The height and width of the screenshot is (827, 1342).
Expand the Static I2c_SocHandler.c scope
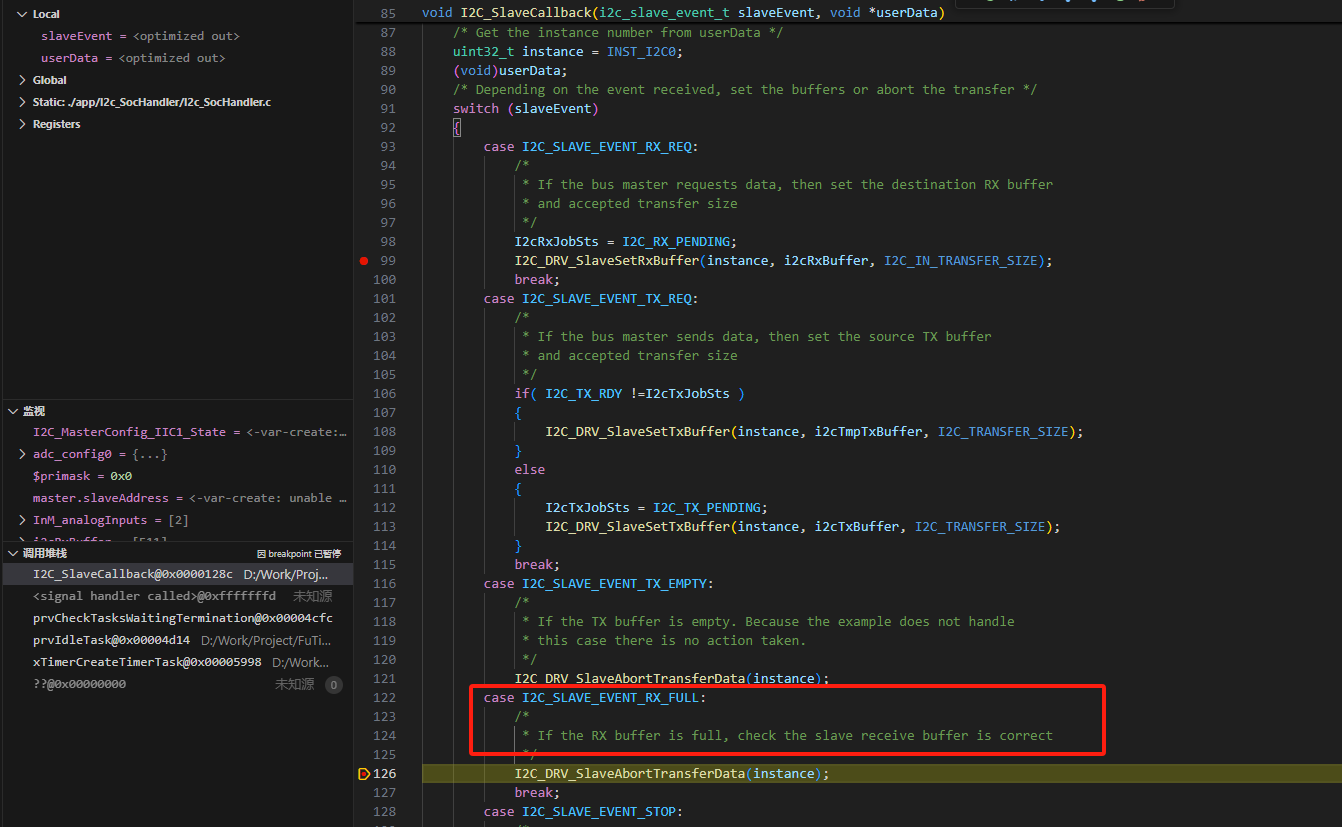23,102
